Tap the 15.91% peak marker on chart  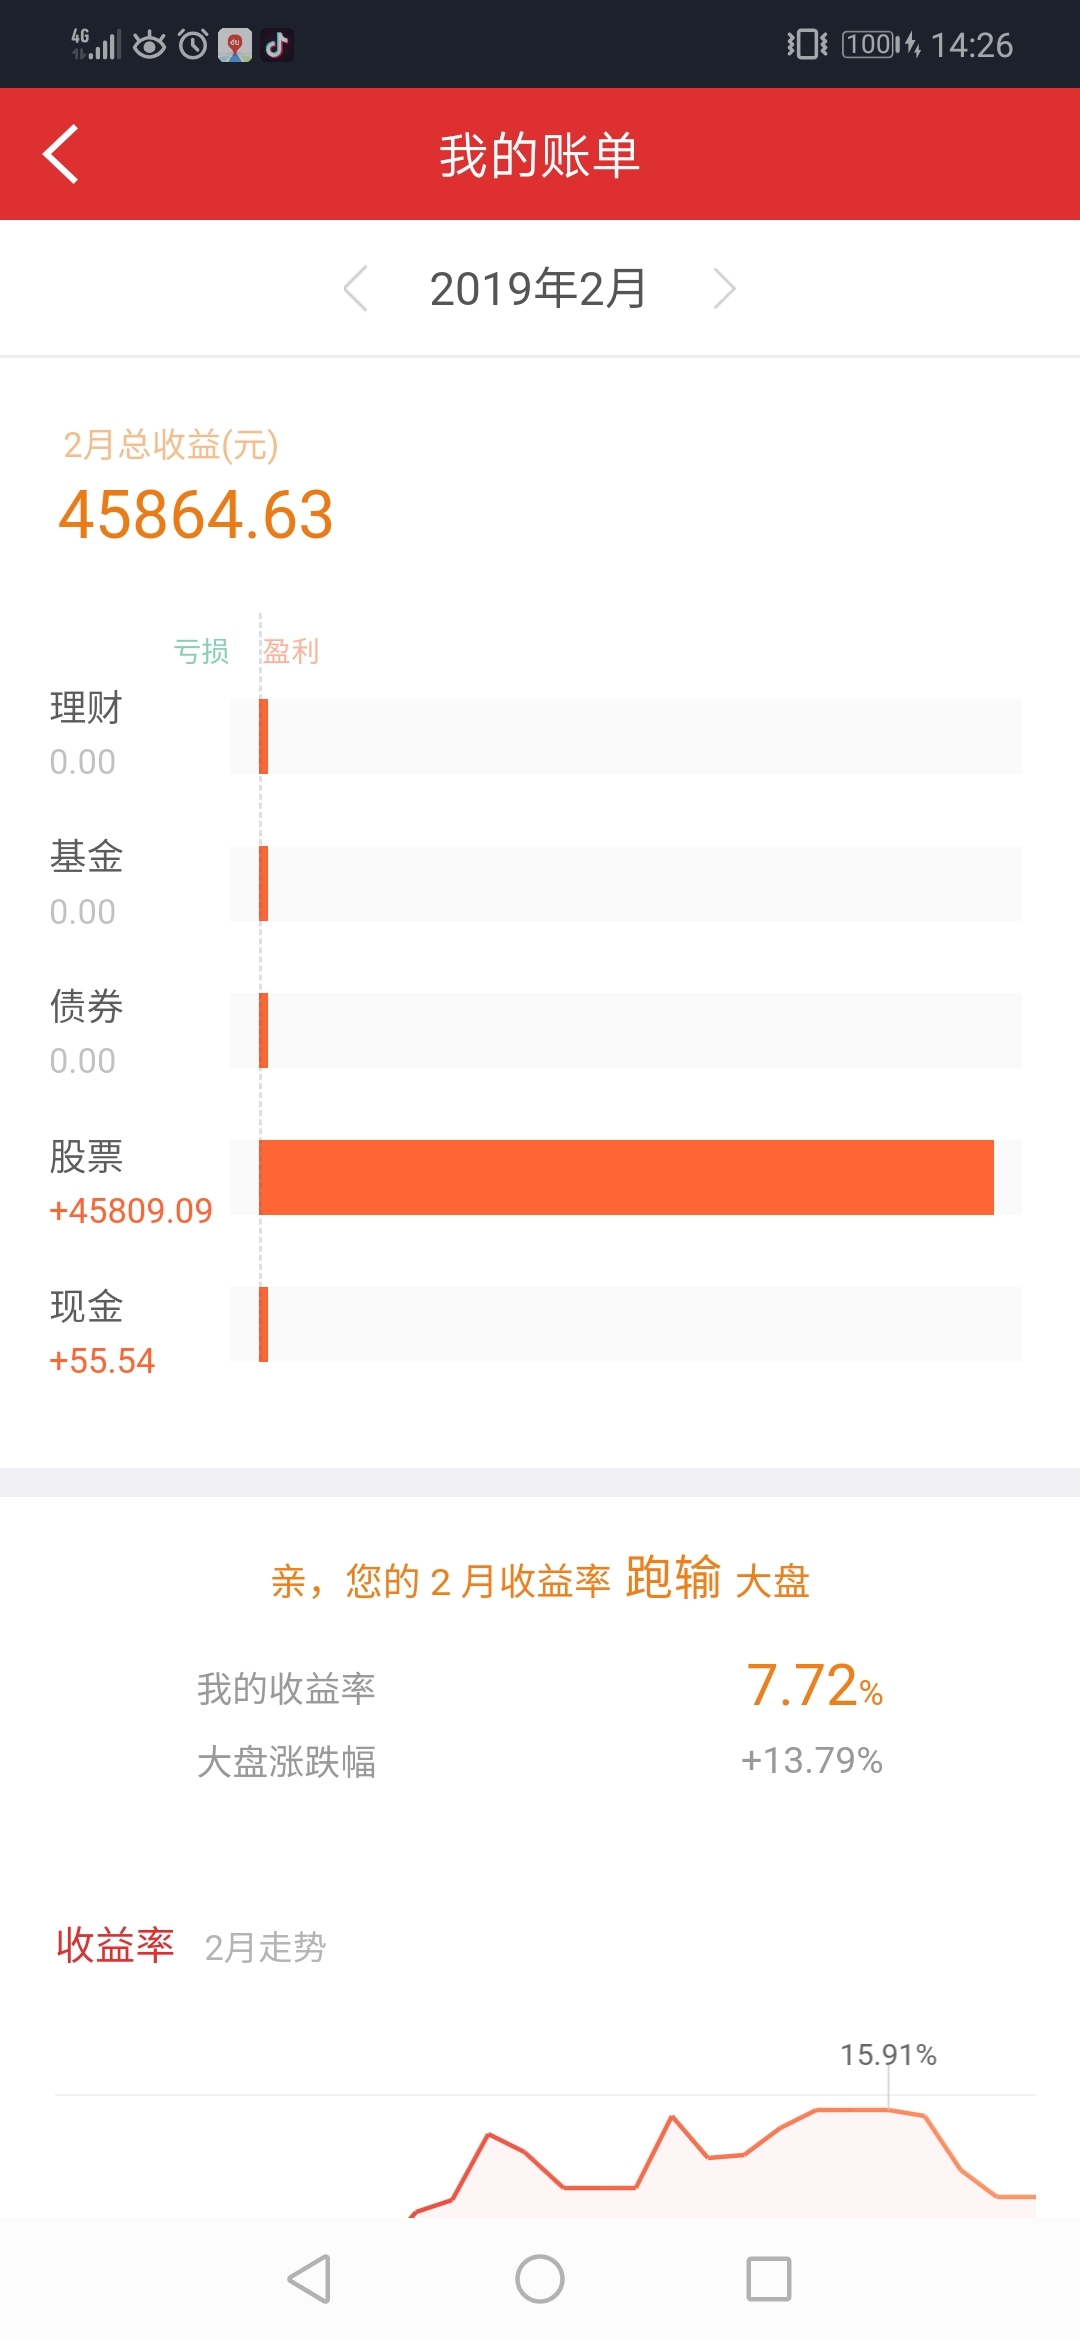pos(888,2055)
